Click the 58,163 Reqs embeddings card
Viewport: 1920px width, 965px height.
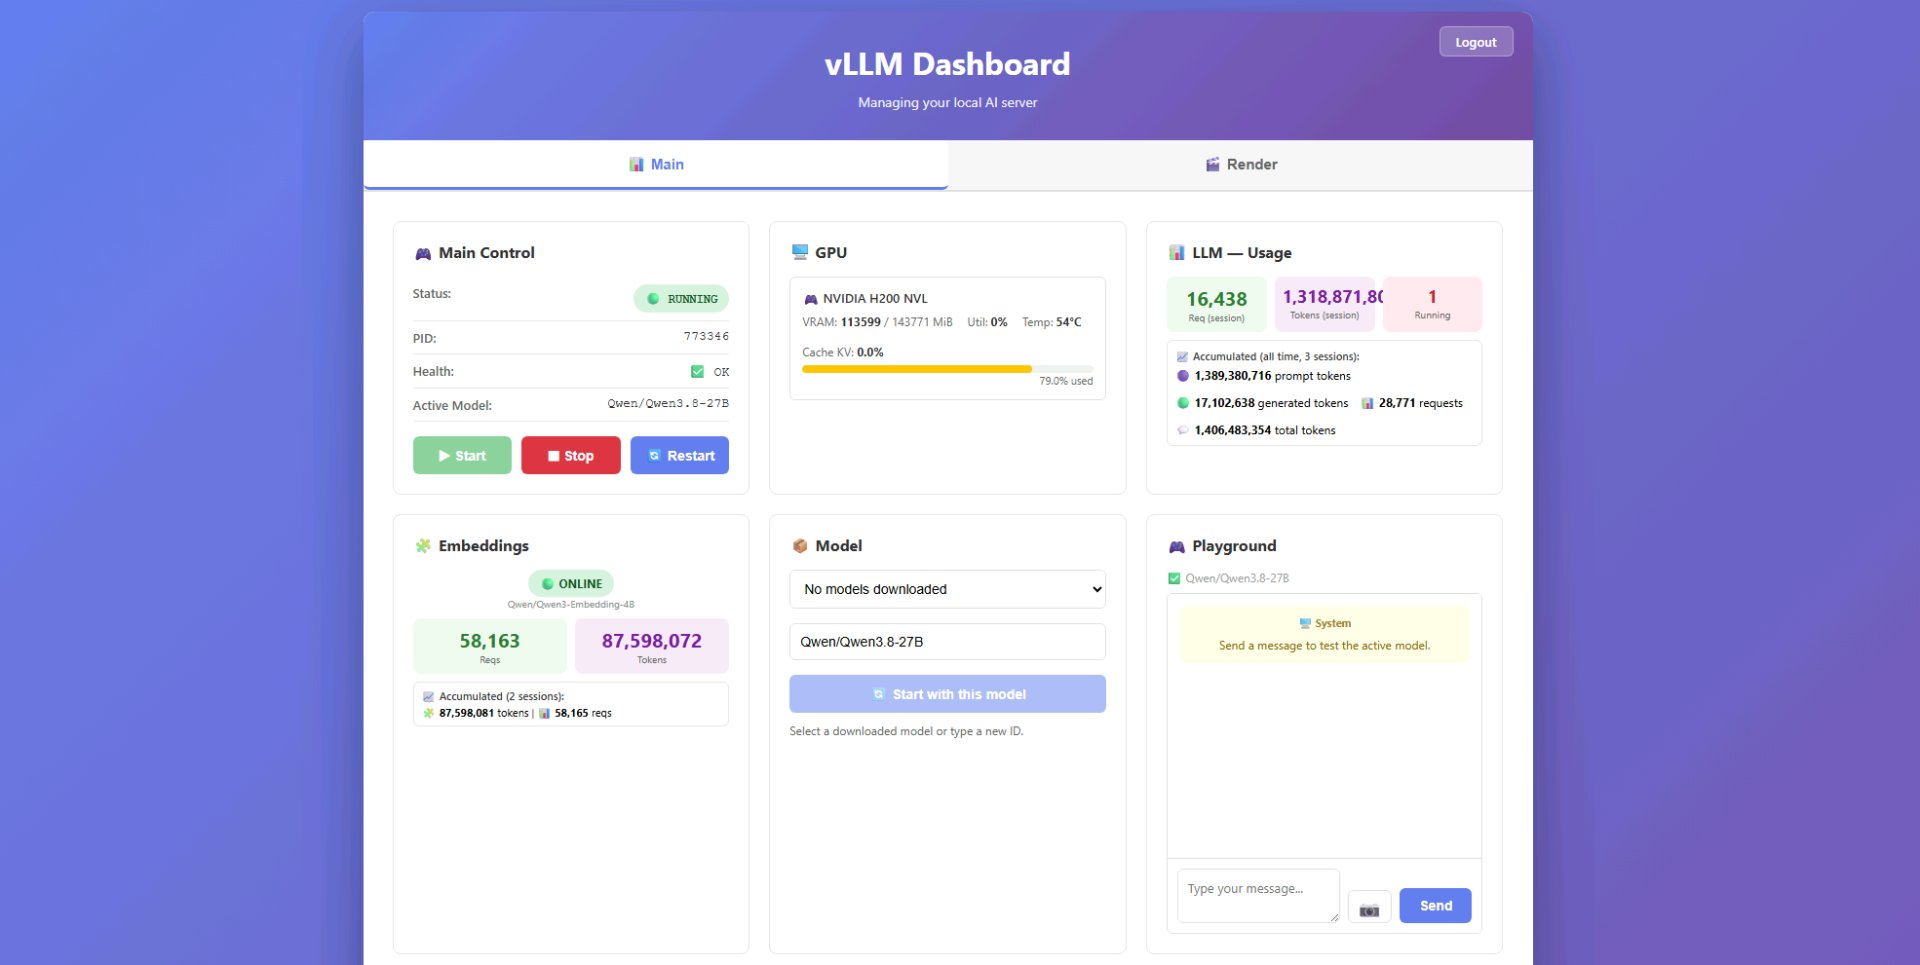coord(490,646)
